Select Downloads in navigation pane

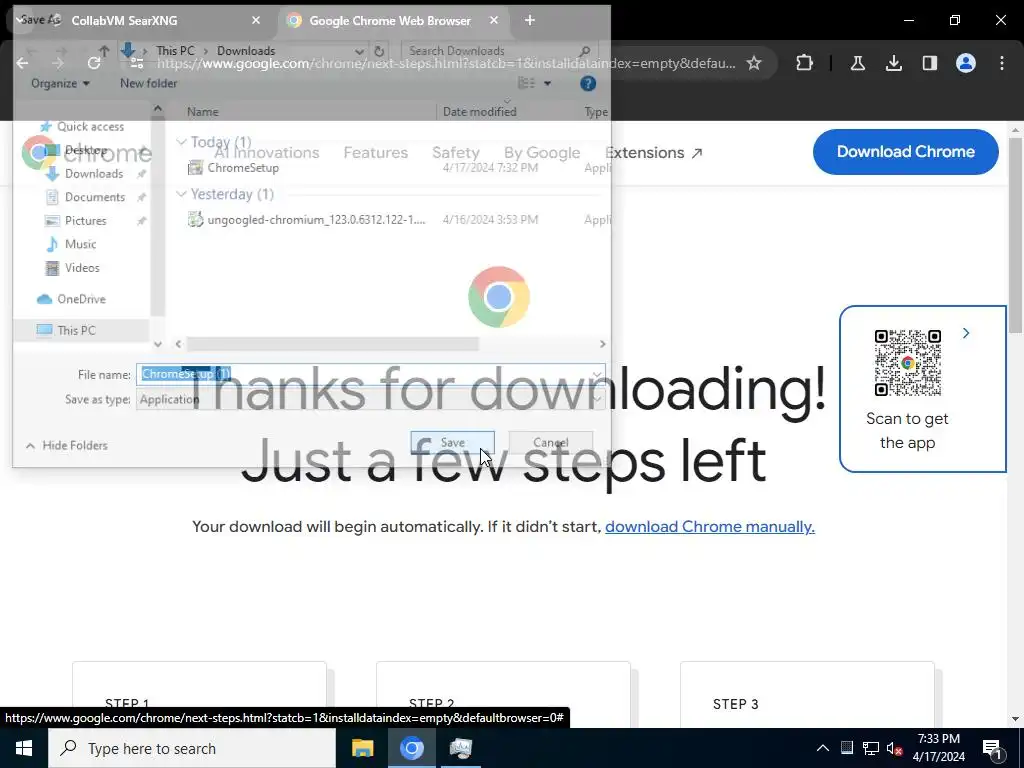[x=93, y=174]
